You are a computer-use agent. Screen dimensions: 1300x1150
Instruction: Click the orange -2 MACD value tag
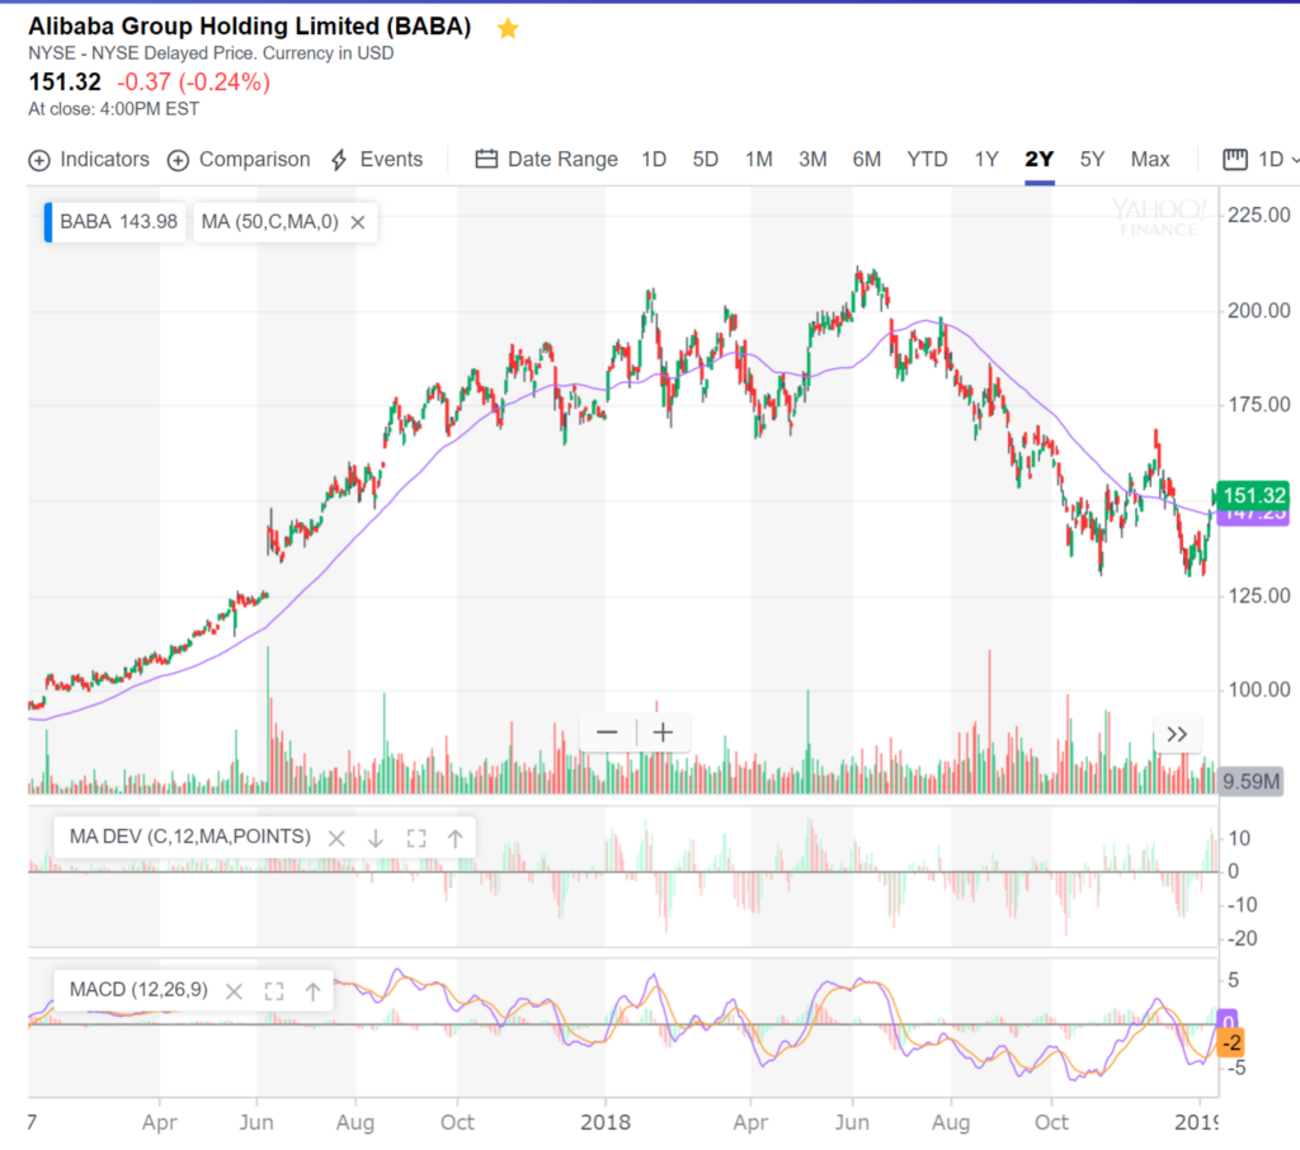pos(1232,1043)
